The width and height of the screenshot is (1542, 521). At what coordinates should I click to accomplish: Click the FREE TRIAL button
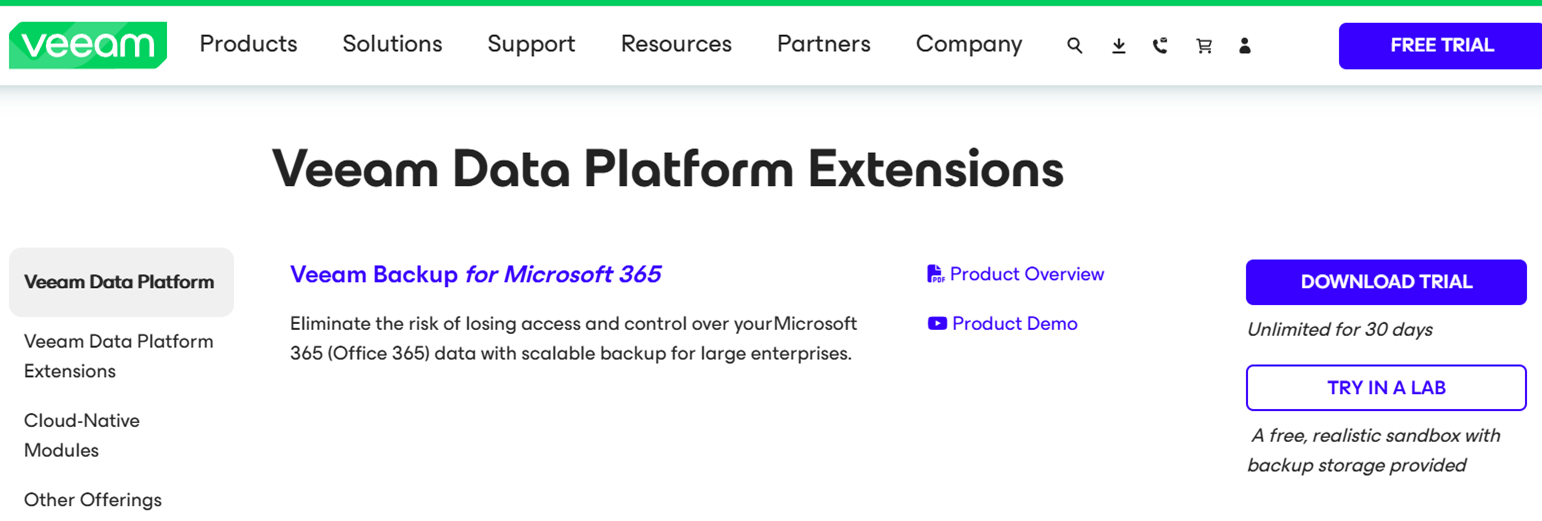click(x=1440, y=46)
